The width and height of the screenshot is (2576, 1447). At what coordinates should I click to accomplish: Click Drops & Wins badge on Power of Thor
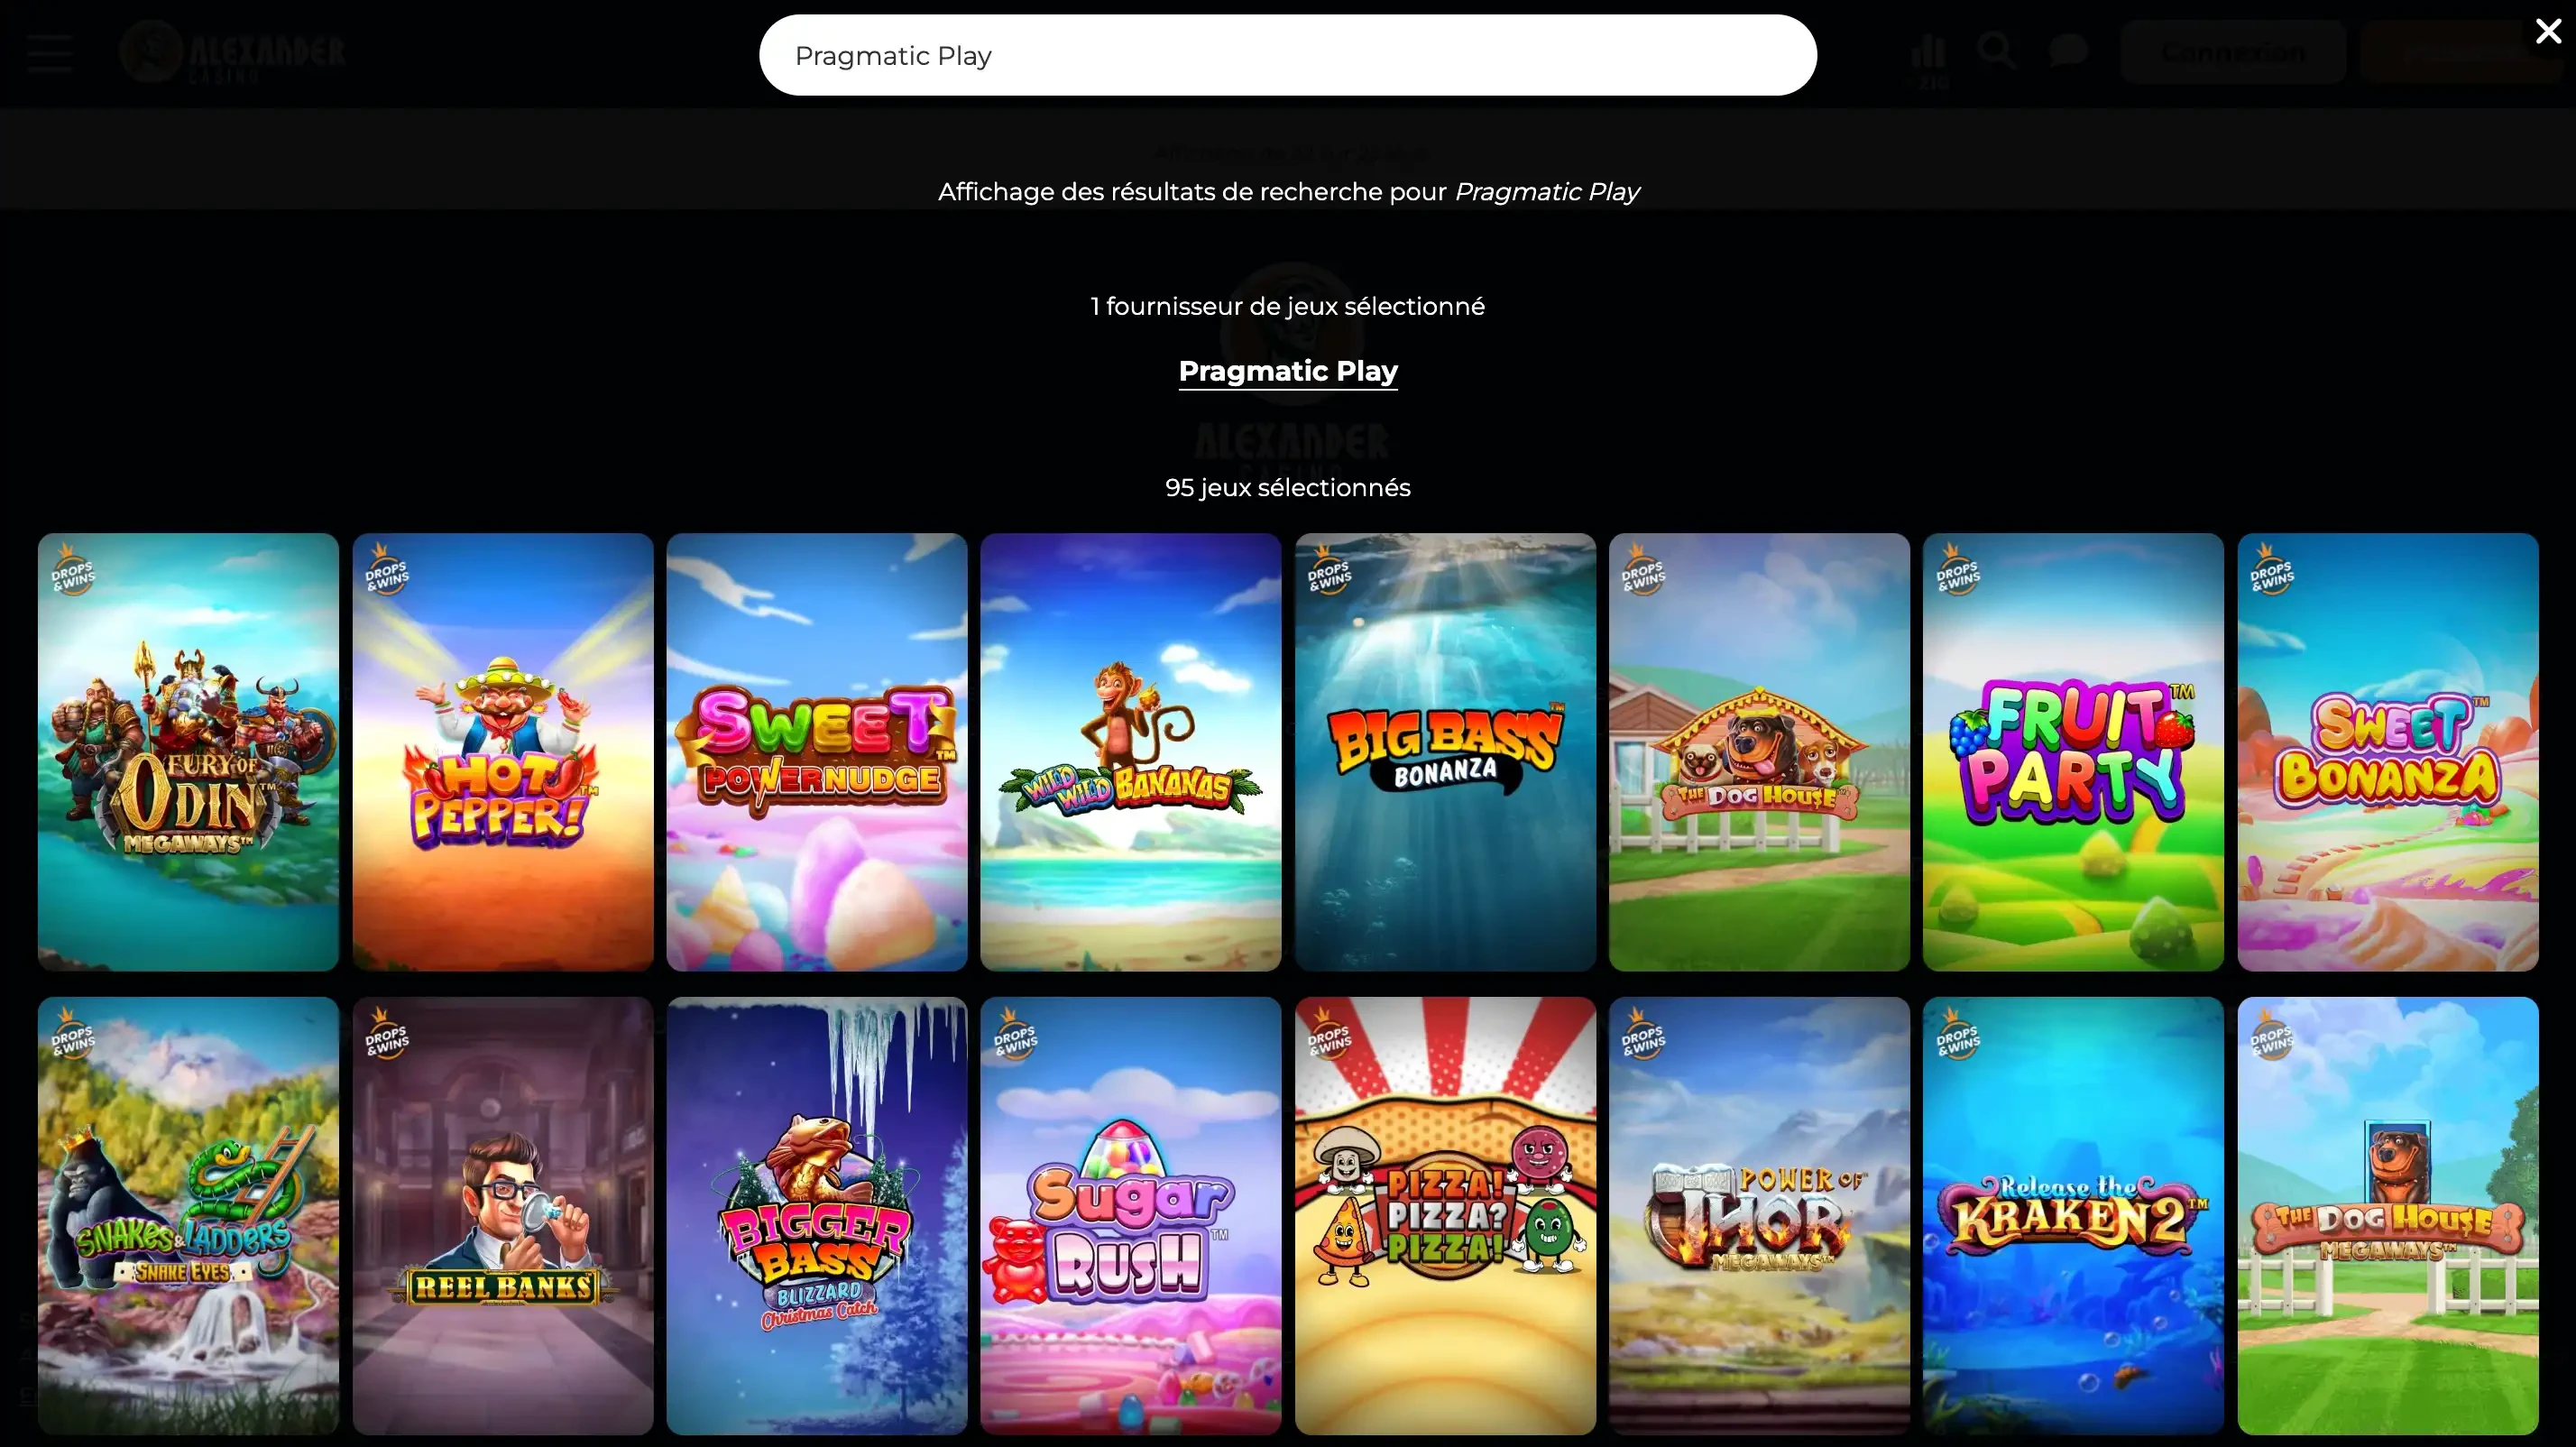coord(1644,1034)
